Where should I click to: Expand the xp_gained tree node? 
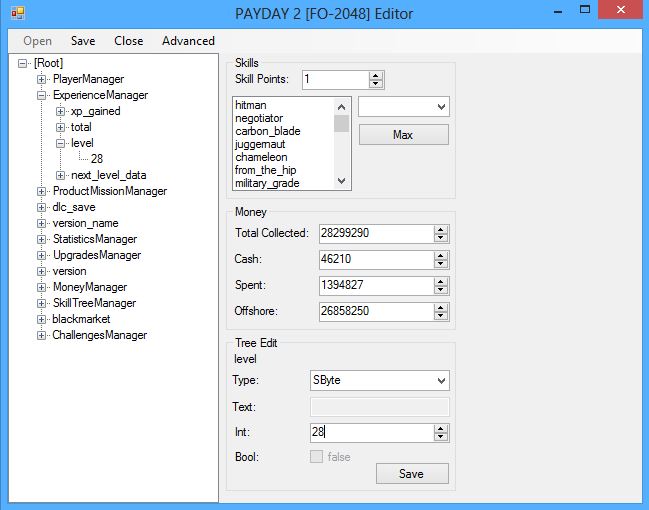[60, 111]
